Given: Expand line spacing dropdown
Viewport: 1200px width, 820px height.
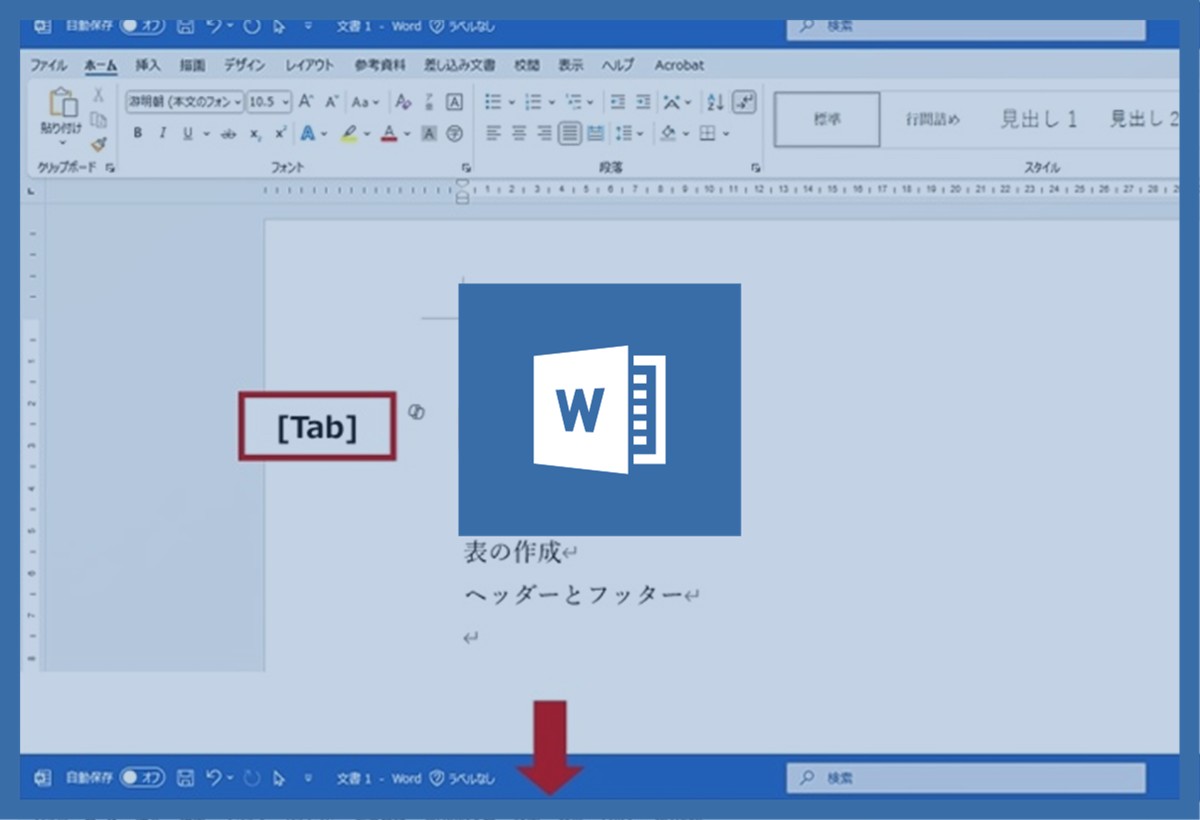Looking at the screenshot, I should coord(629,133).
